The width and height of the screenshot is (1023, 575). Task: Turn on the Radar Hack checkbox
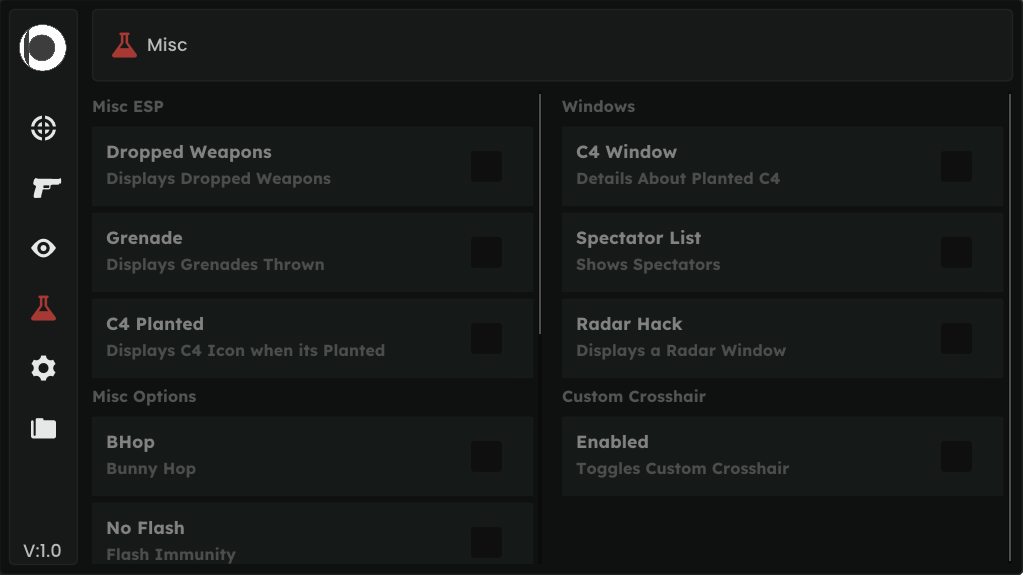(956, 339)
